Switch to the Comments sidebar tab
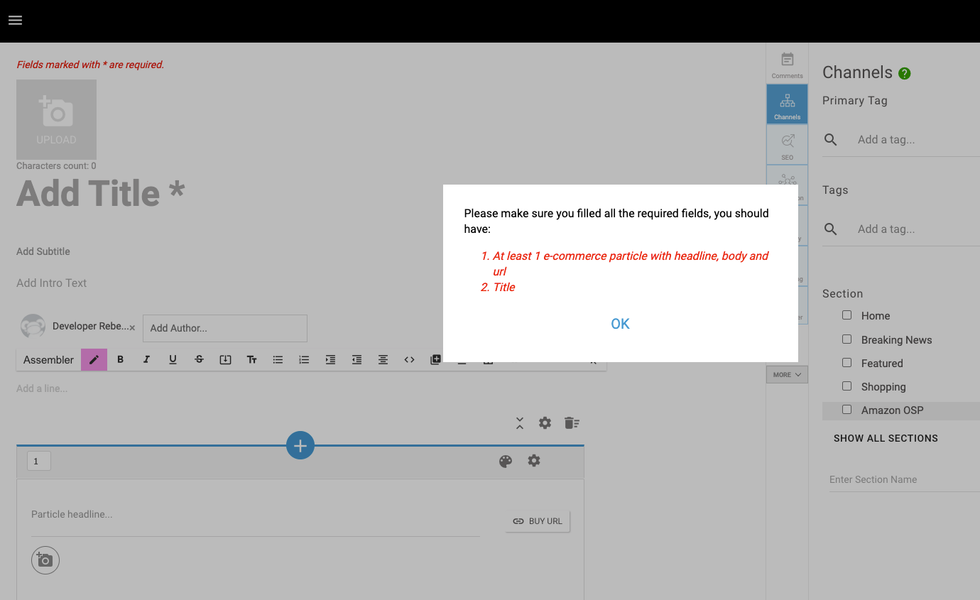This screenshot has height=600, width=980. pyautogui.click(x=787, y=64)
